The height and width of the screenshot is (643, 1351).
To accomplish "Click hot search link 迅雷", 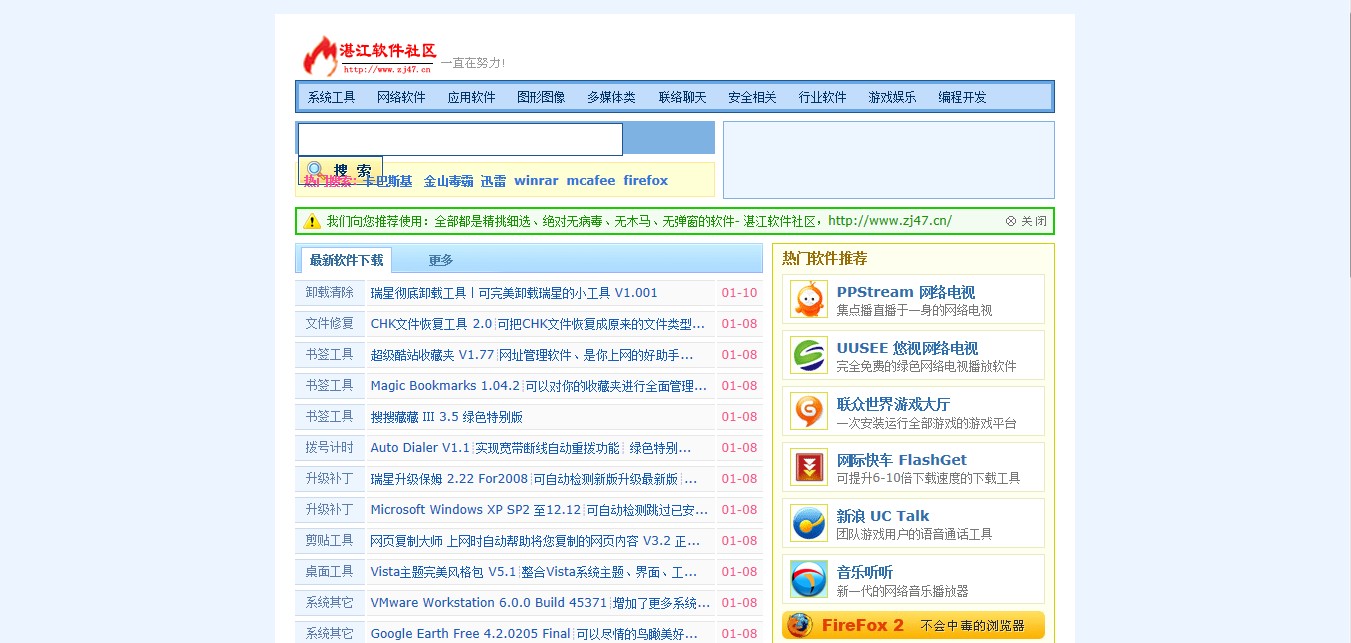I will [x=493, y=181].
